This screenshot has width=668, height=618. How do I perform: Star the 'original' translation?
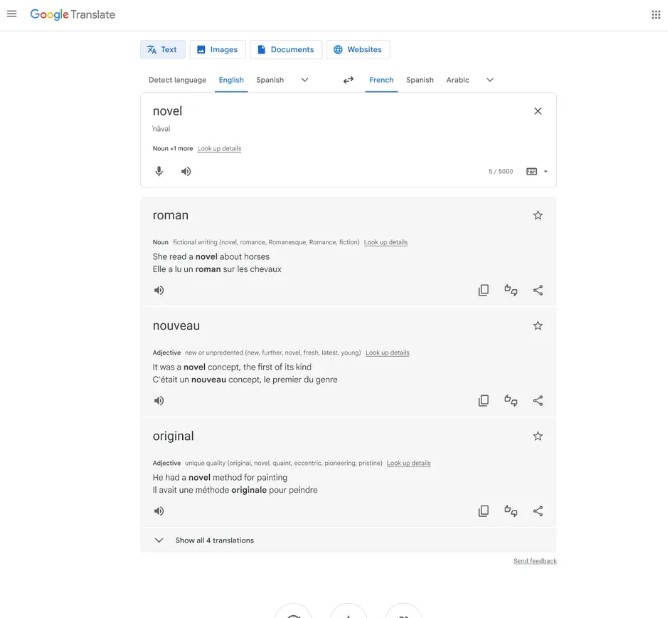pyautogui.click(x=538, y=436)
